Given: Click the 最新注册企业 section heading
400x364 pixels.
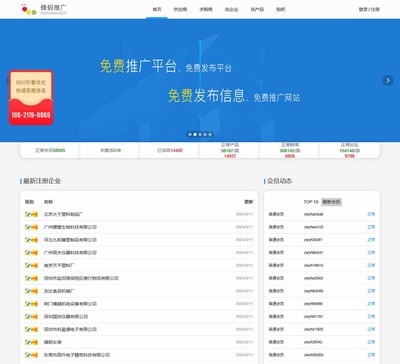Looking at the screenshot, I should pos(42,181).
